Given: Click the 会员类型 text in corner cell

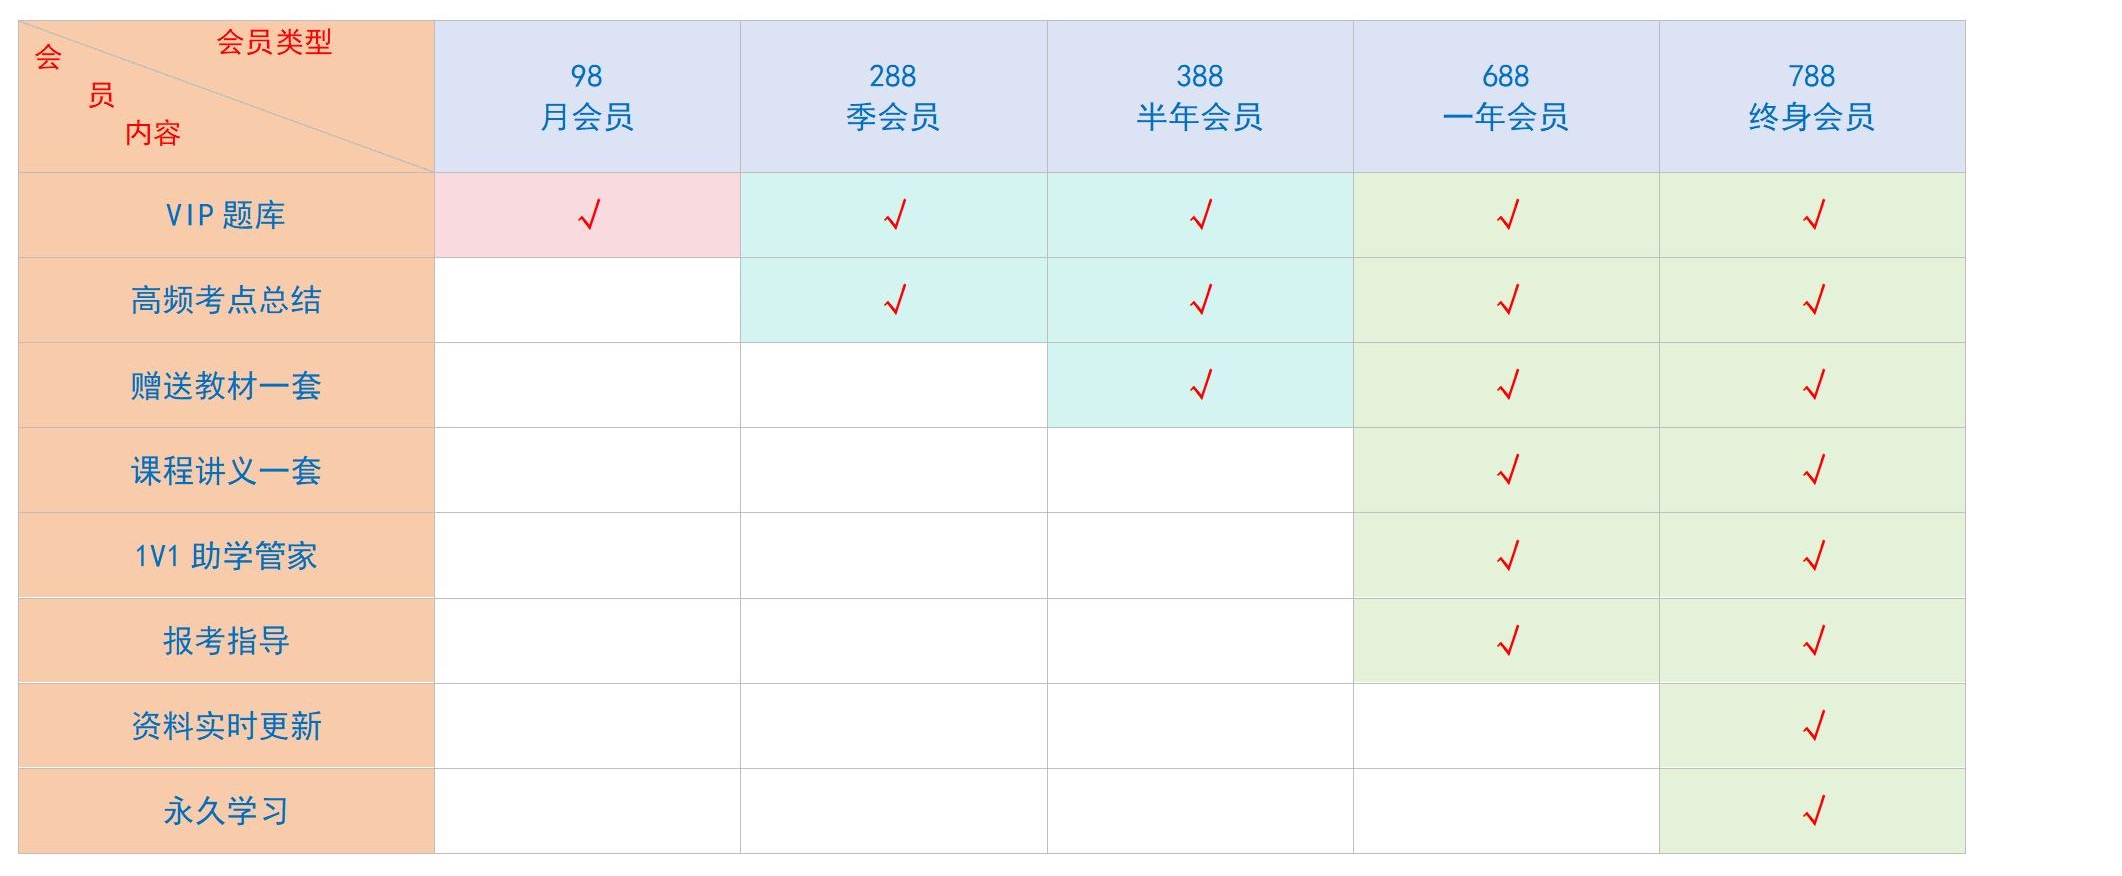Looking at the screenshot, I should [x=274, y=42].
